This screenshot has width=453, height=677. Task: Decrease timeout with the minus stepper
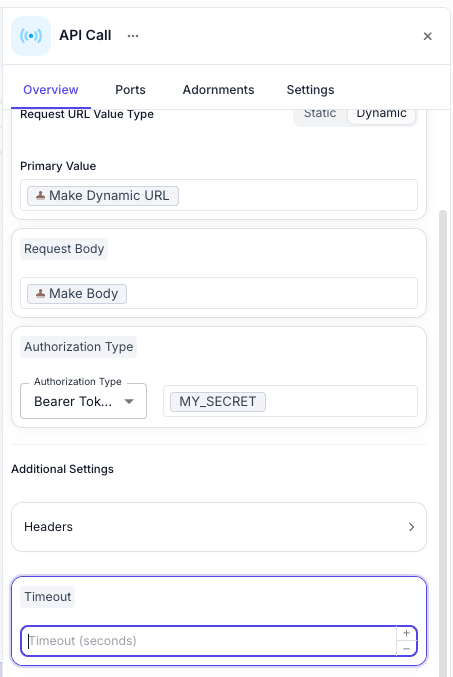(x=406, y=649)
